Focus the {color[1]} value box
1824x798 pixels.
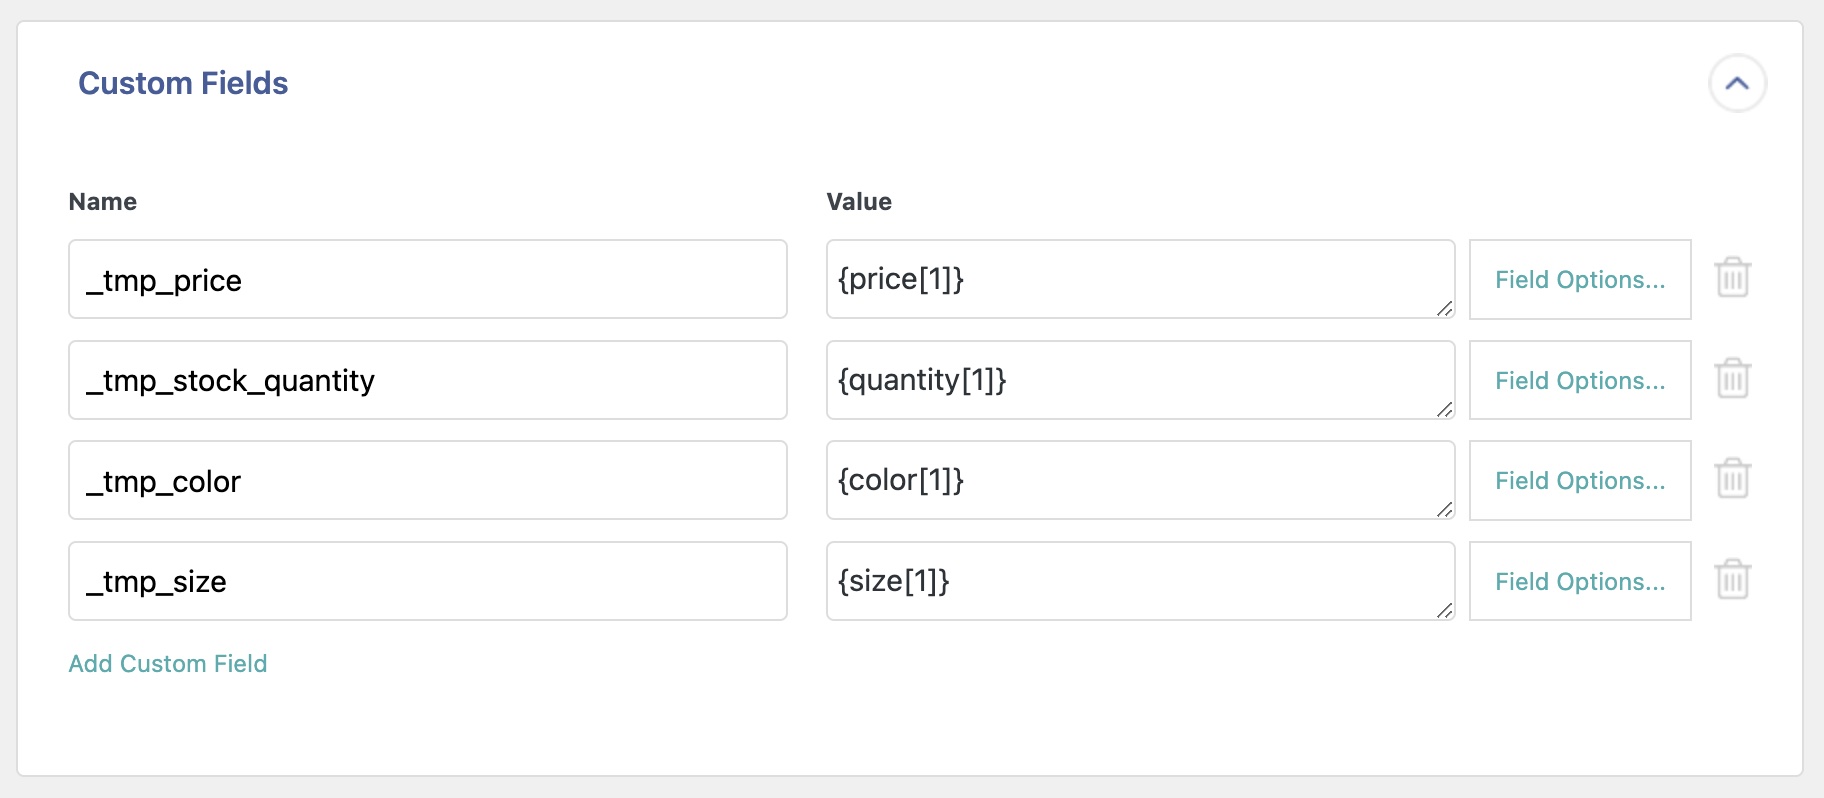[1140, 480]
